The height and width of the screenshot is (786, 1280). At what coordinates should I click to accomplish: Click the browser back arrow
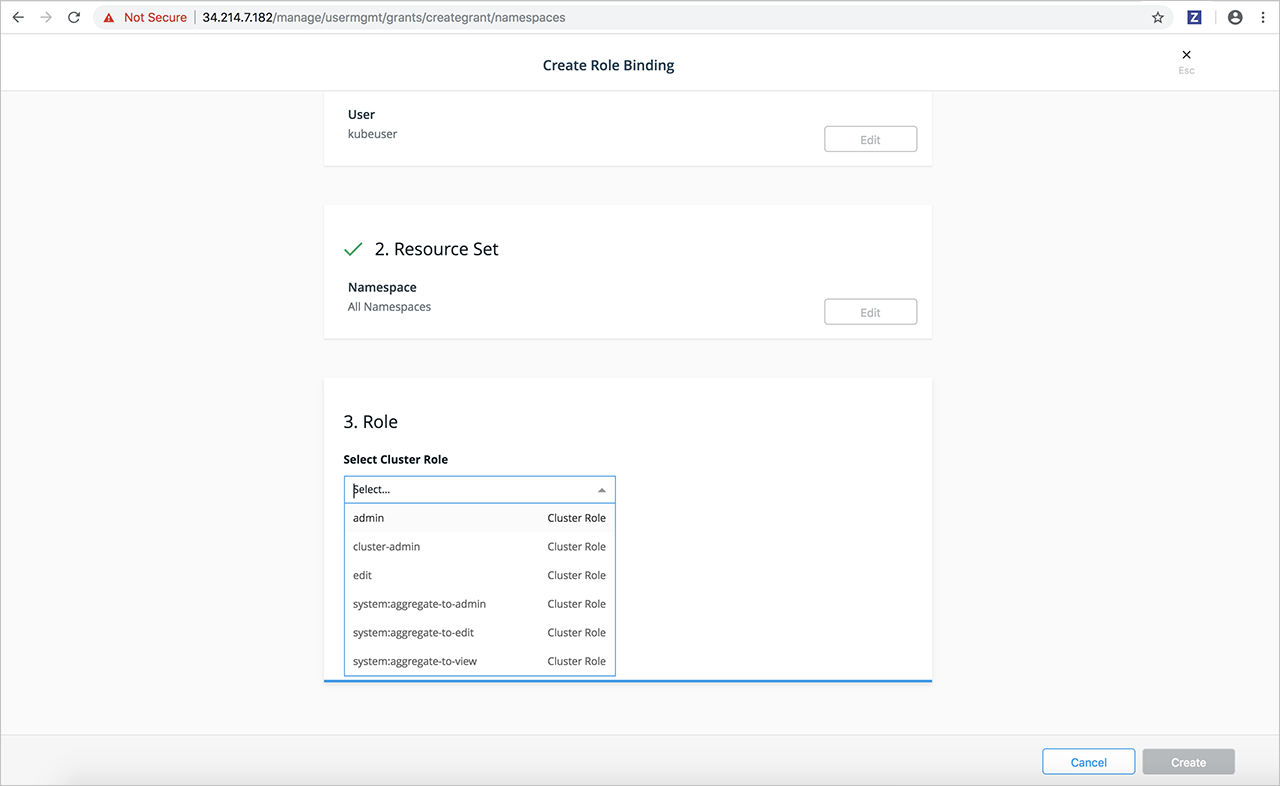pyautogui.click(x=18, y=17)
